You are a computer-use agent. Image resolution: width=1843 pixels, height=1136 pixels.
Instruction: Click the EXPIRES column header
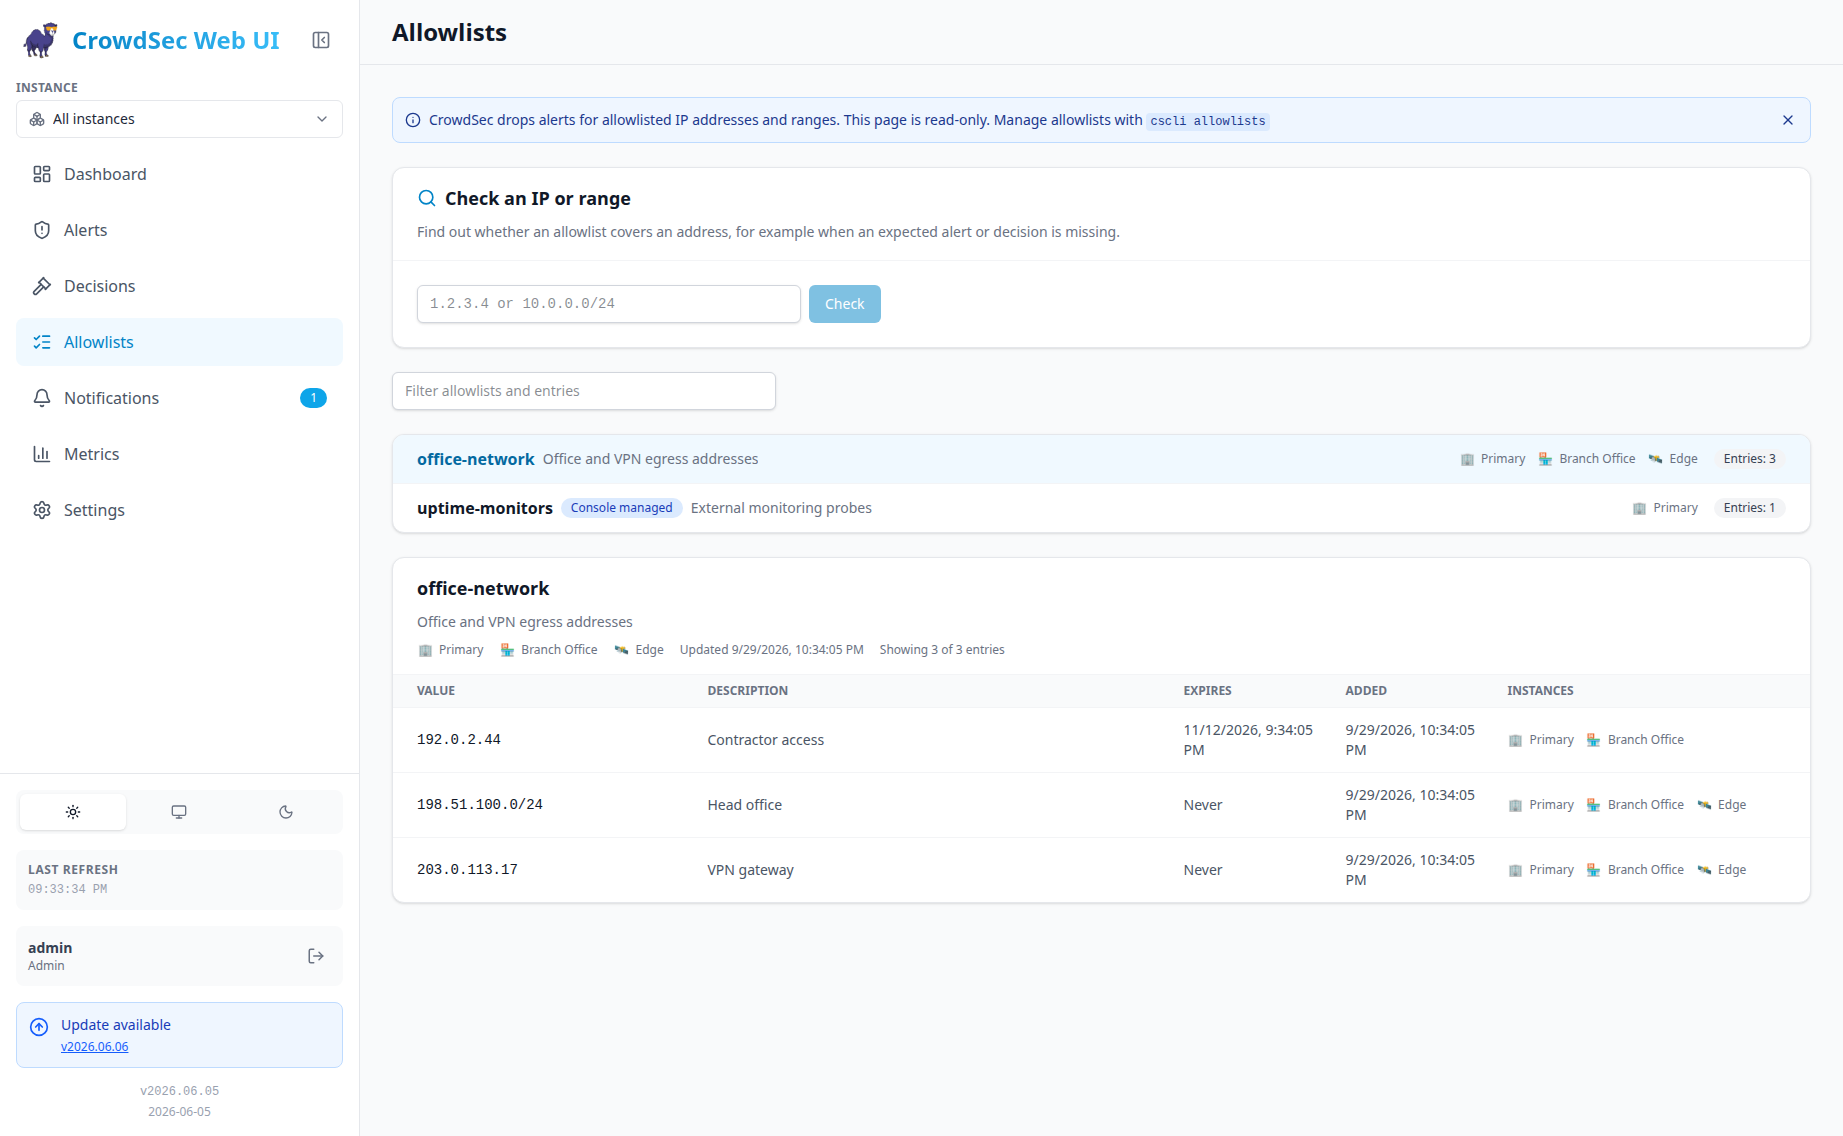[1208, 691]
